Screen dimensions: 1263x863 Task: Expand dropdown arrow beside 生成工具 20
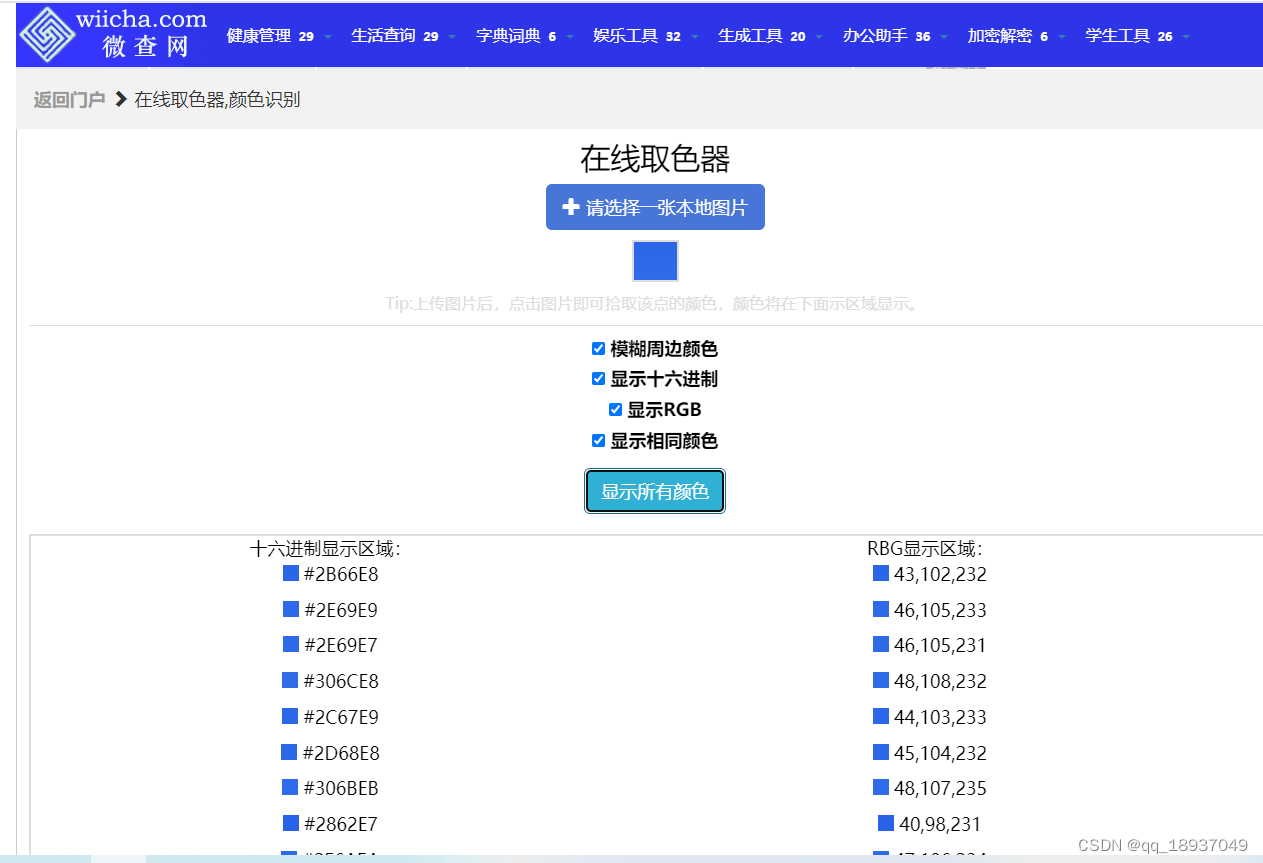[819, 37]
